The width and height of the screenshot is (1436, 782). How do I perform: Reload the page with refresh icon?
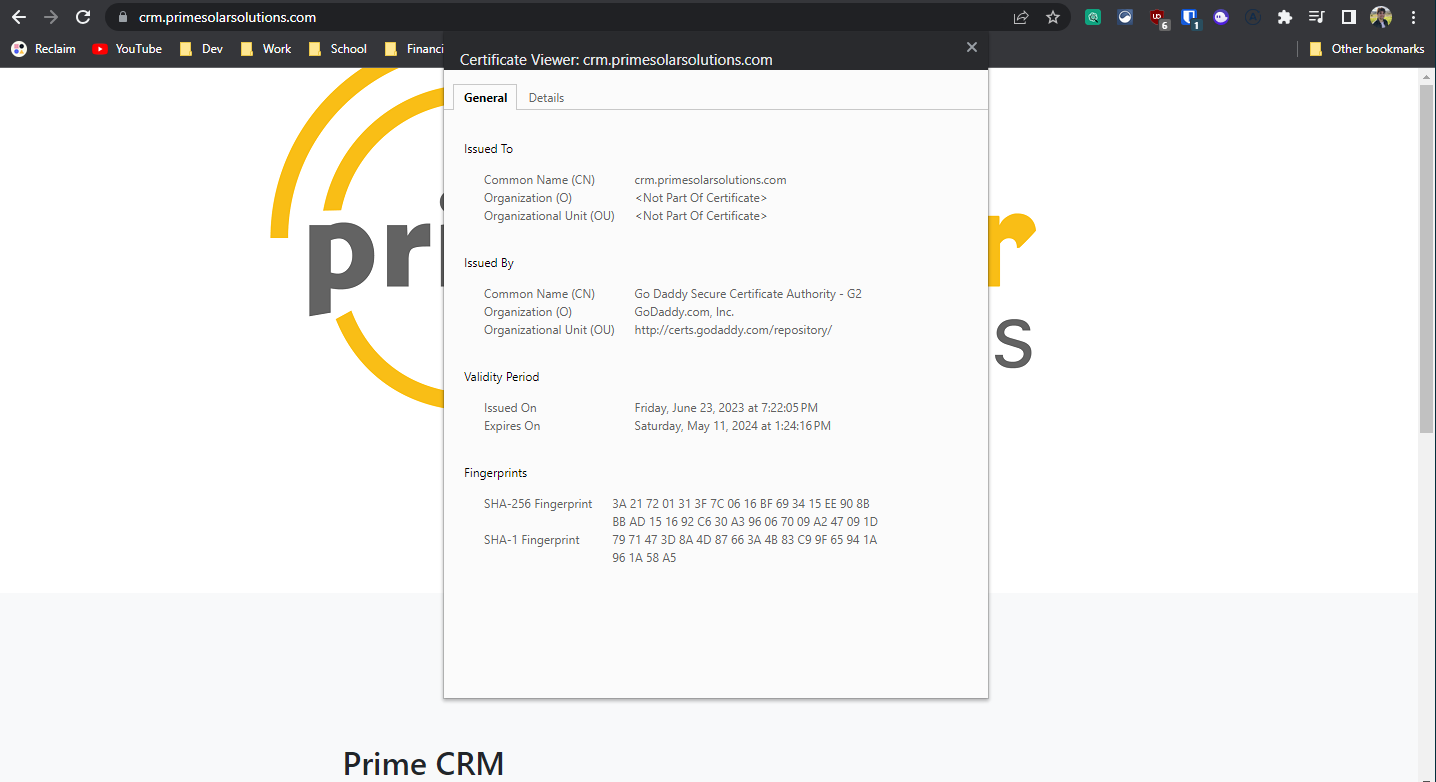pos(83,17)
